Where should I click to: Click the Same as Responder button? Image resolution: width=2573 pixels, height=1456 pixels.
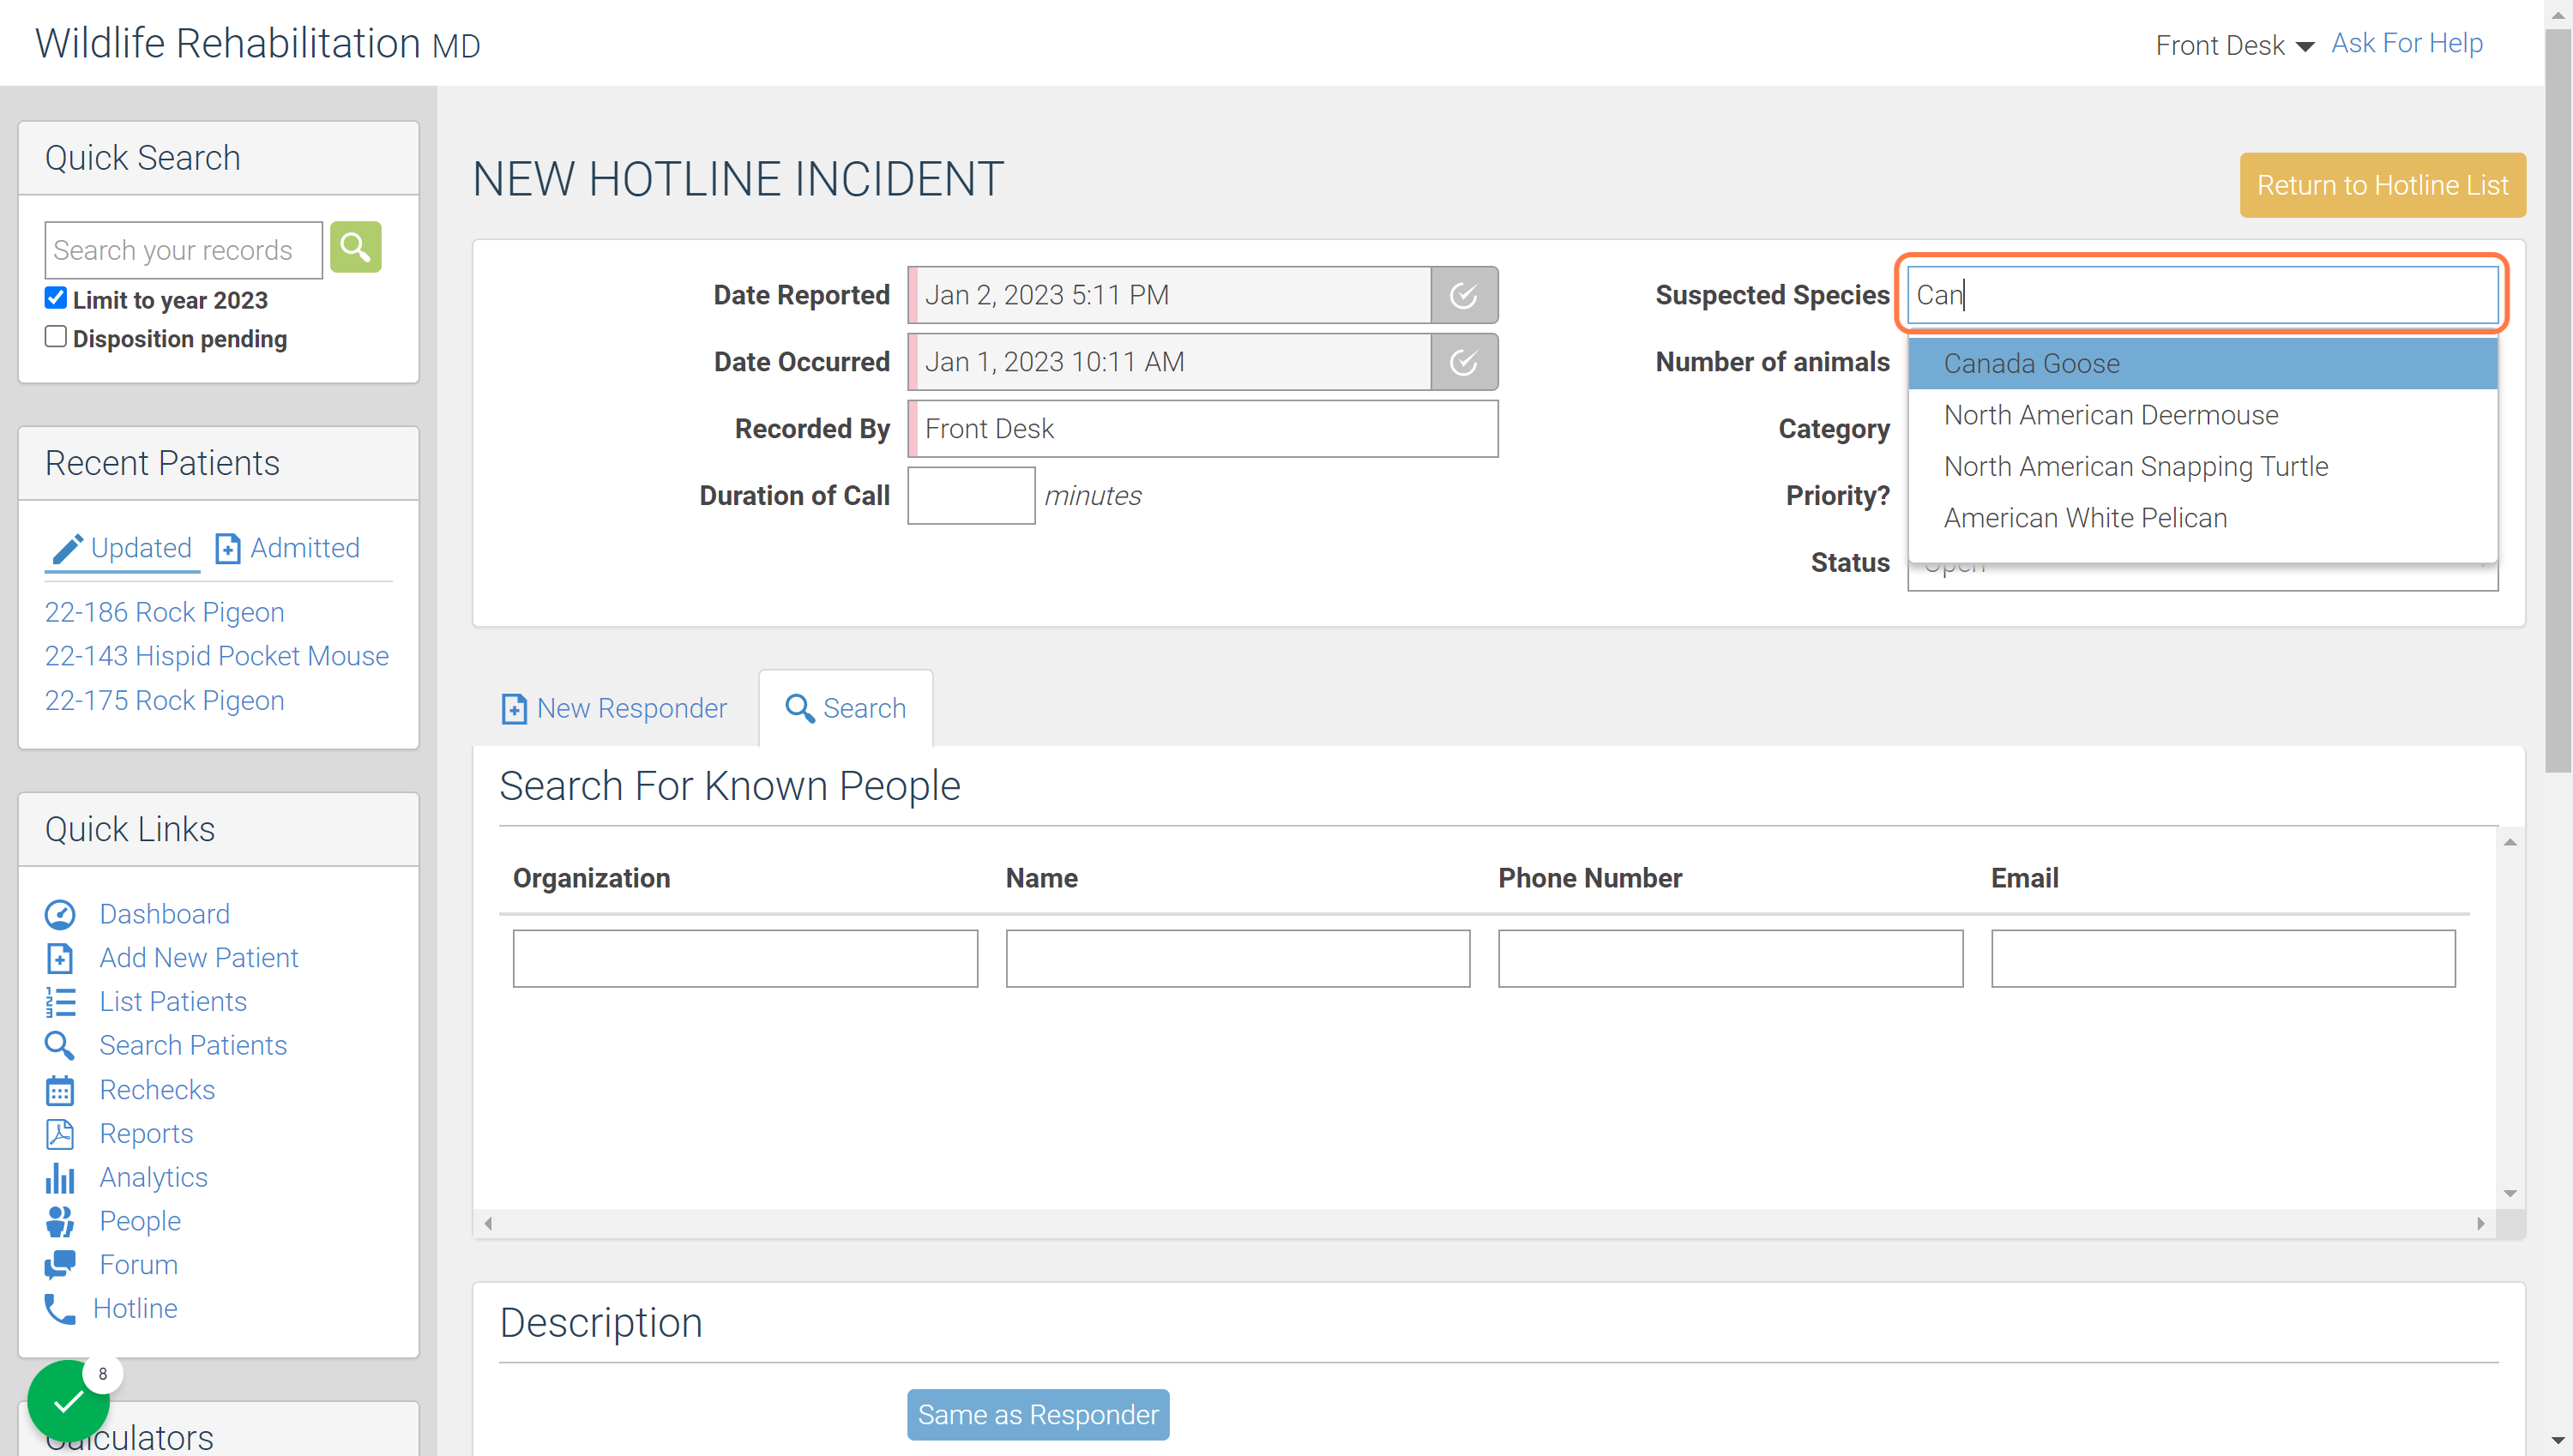(x=1038, y=1415)
